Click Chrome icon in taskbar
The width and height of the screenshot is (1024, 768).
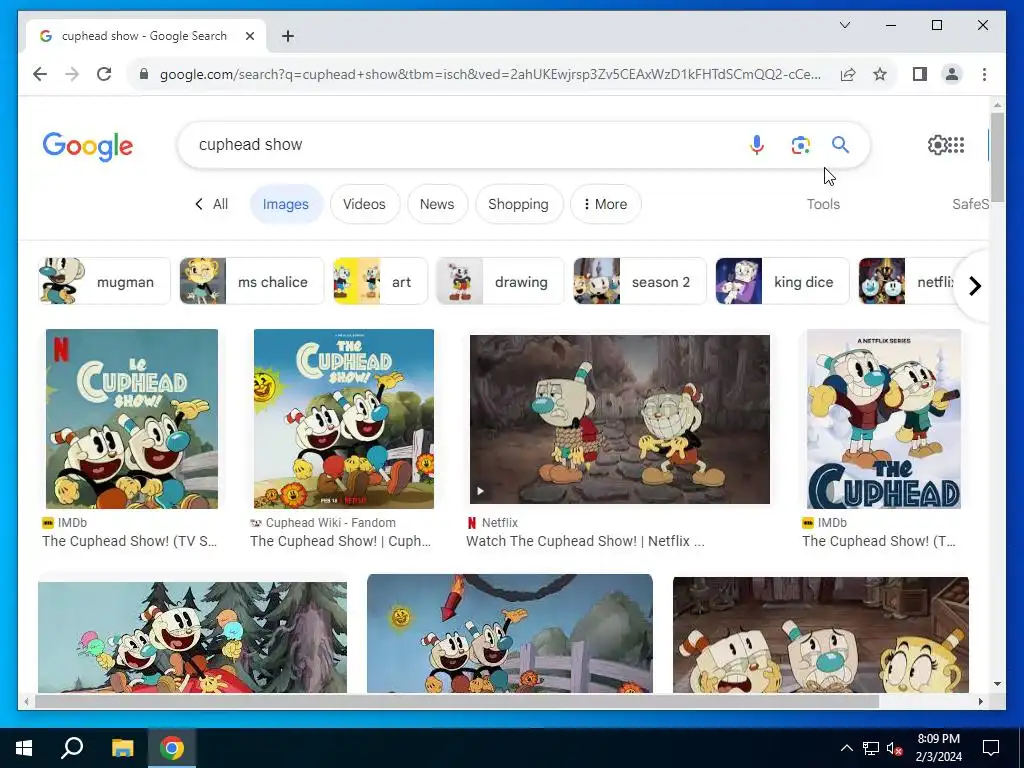pos(172,748)
